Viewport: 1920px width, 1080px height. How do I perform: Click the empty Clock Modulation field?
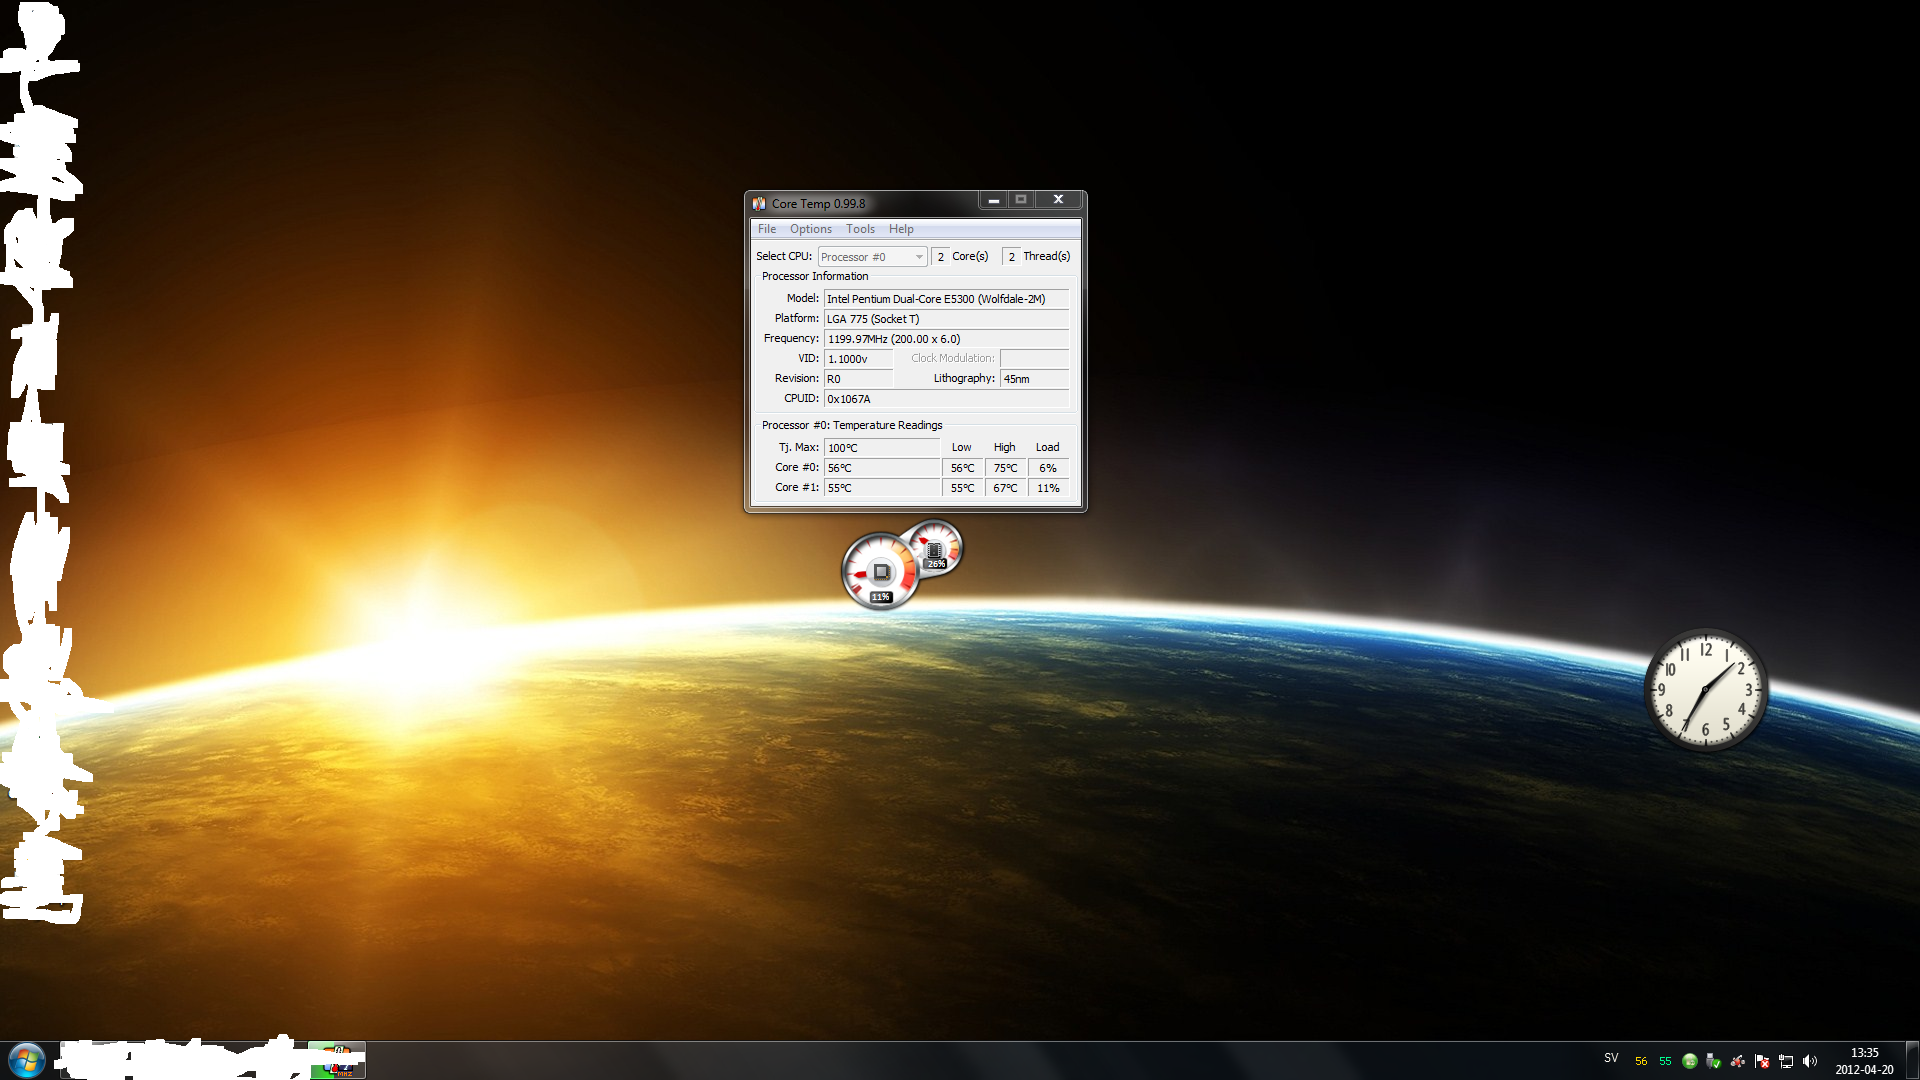[1034, 359]
